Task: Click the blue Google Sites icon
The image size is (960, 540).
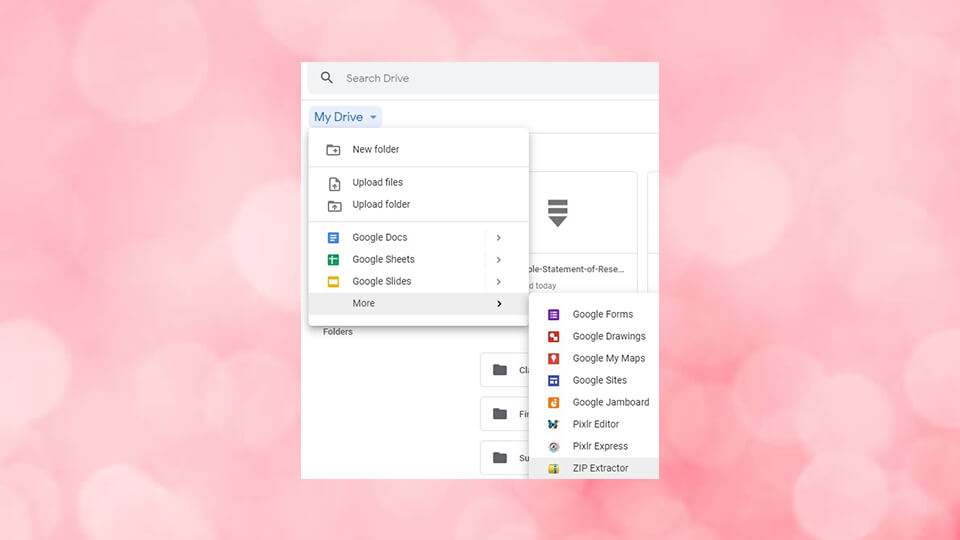Action: (x=553, y=381)
